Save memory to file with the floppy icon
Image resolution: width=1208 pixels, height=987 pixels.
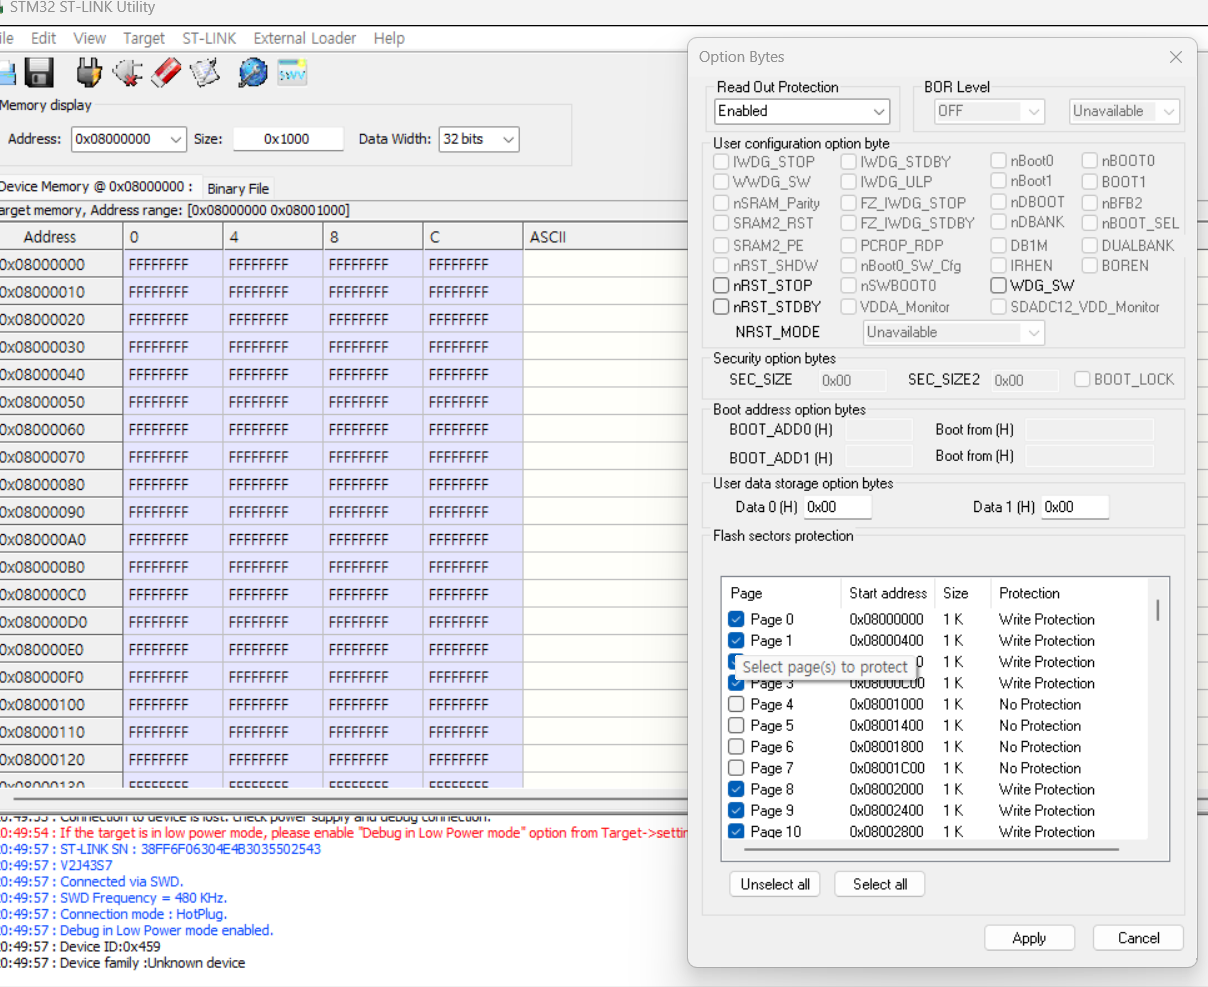38,71
